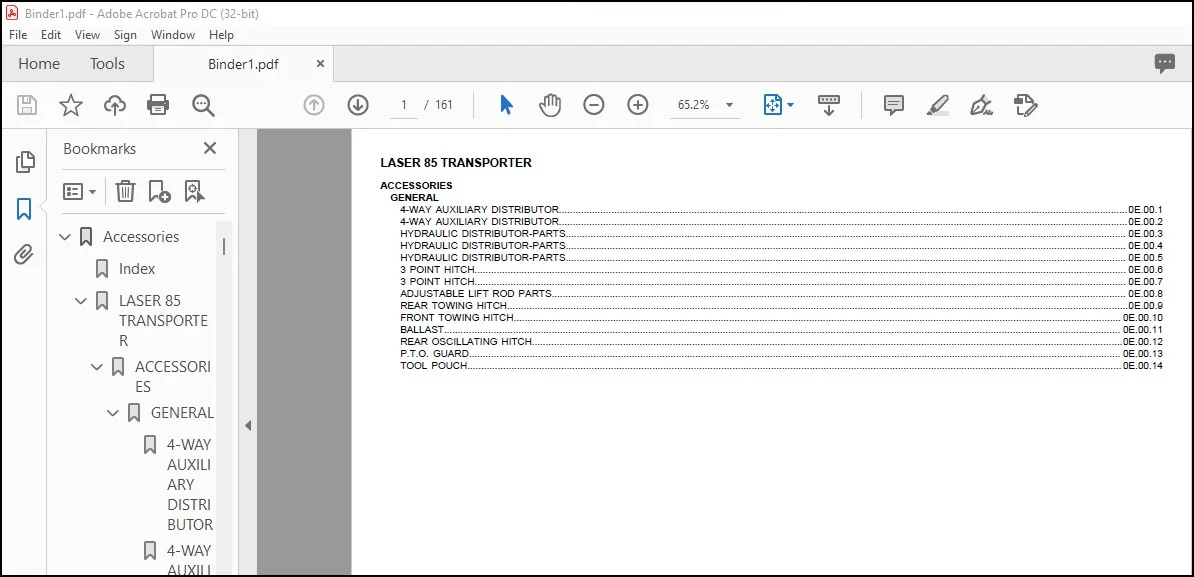Open the Redact/Edit stamp tool icon
This screenshot has height=577, width=1194.
click(x=1026, y=105)
